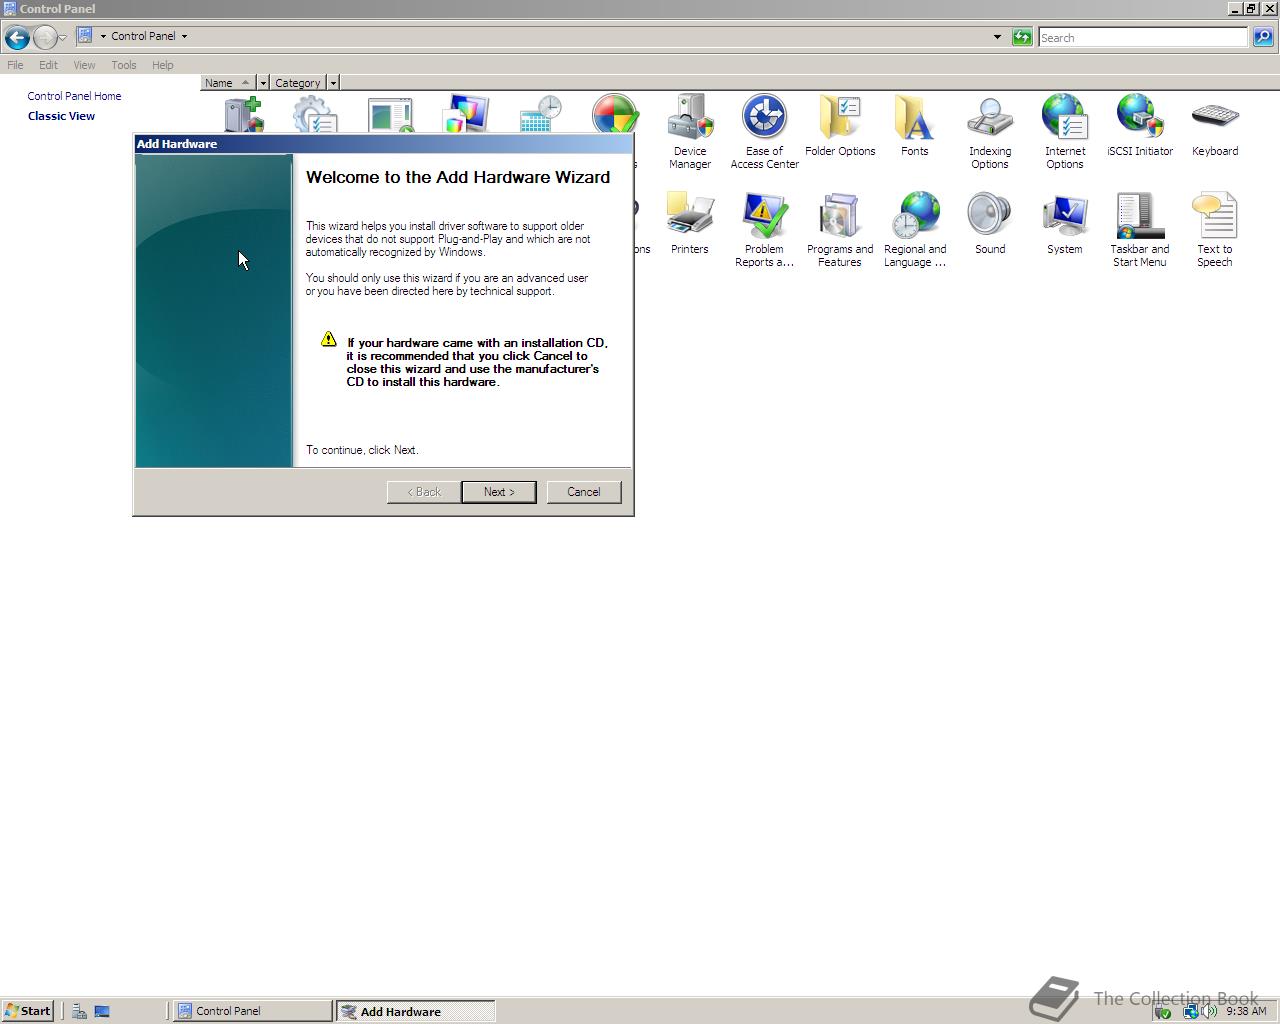
Task: Open the Edit menu
Action: point(48,65)
